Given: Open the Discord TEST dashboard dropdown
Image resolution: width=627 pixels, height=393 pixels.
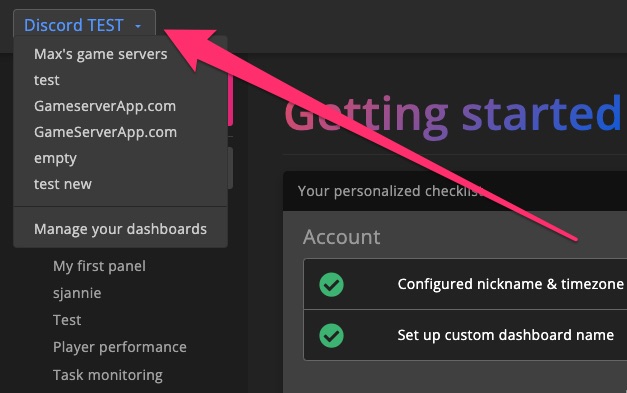Looking at the screenshot, I should click(x=84, y=25).
